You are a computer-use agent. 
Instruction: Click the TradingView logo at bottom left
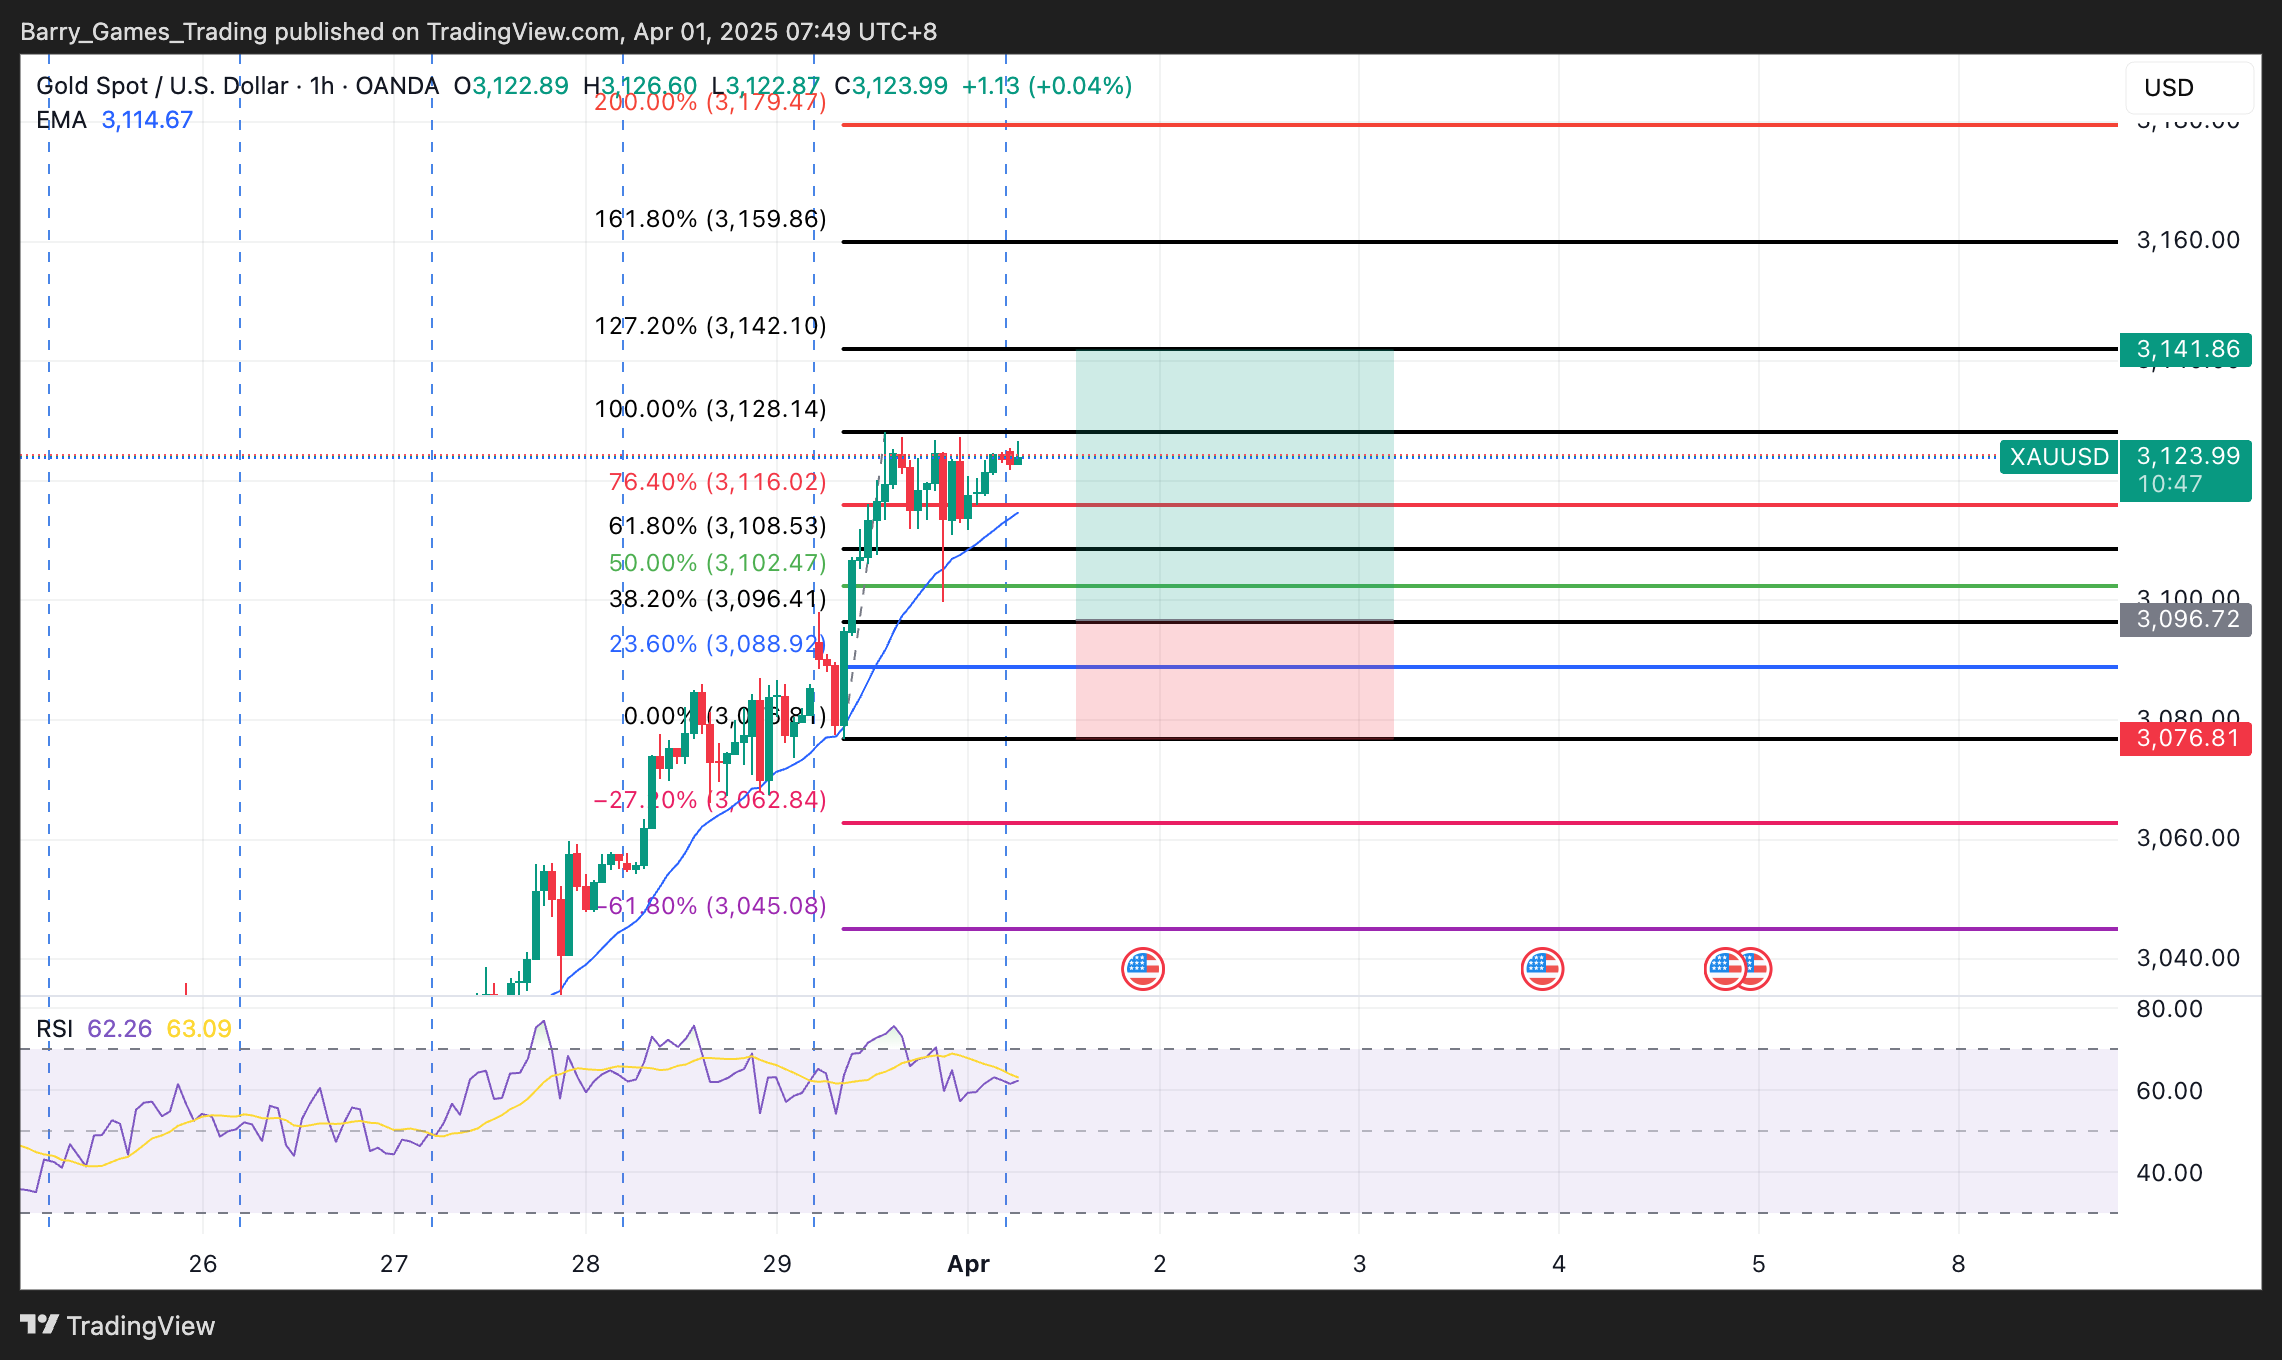[x=117, y=1325]
